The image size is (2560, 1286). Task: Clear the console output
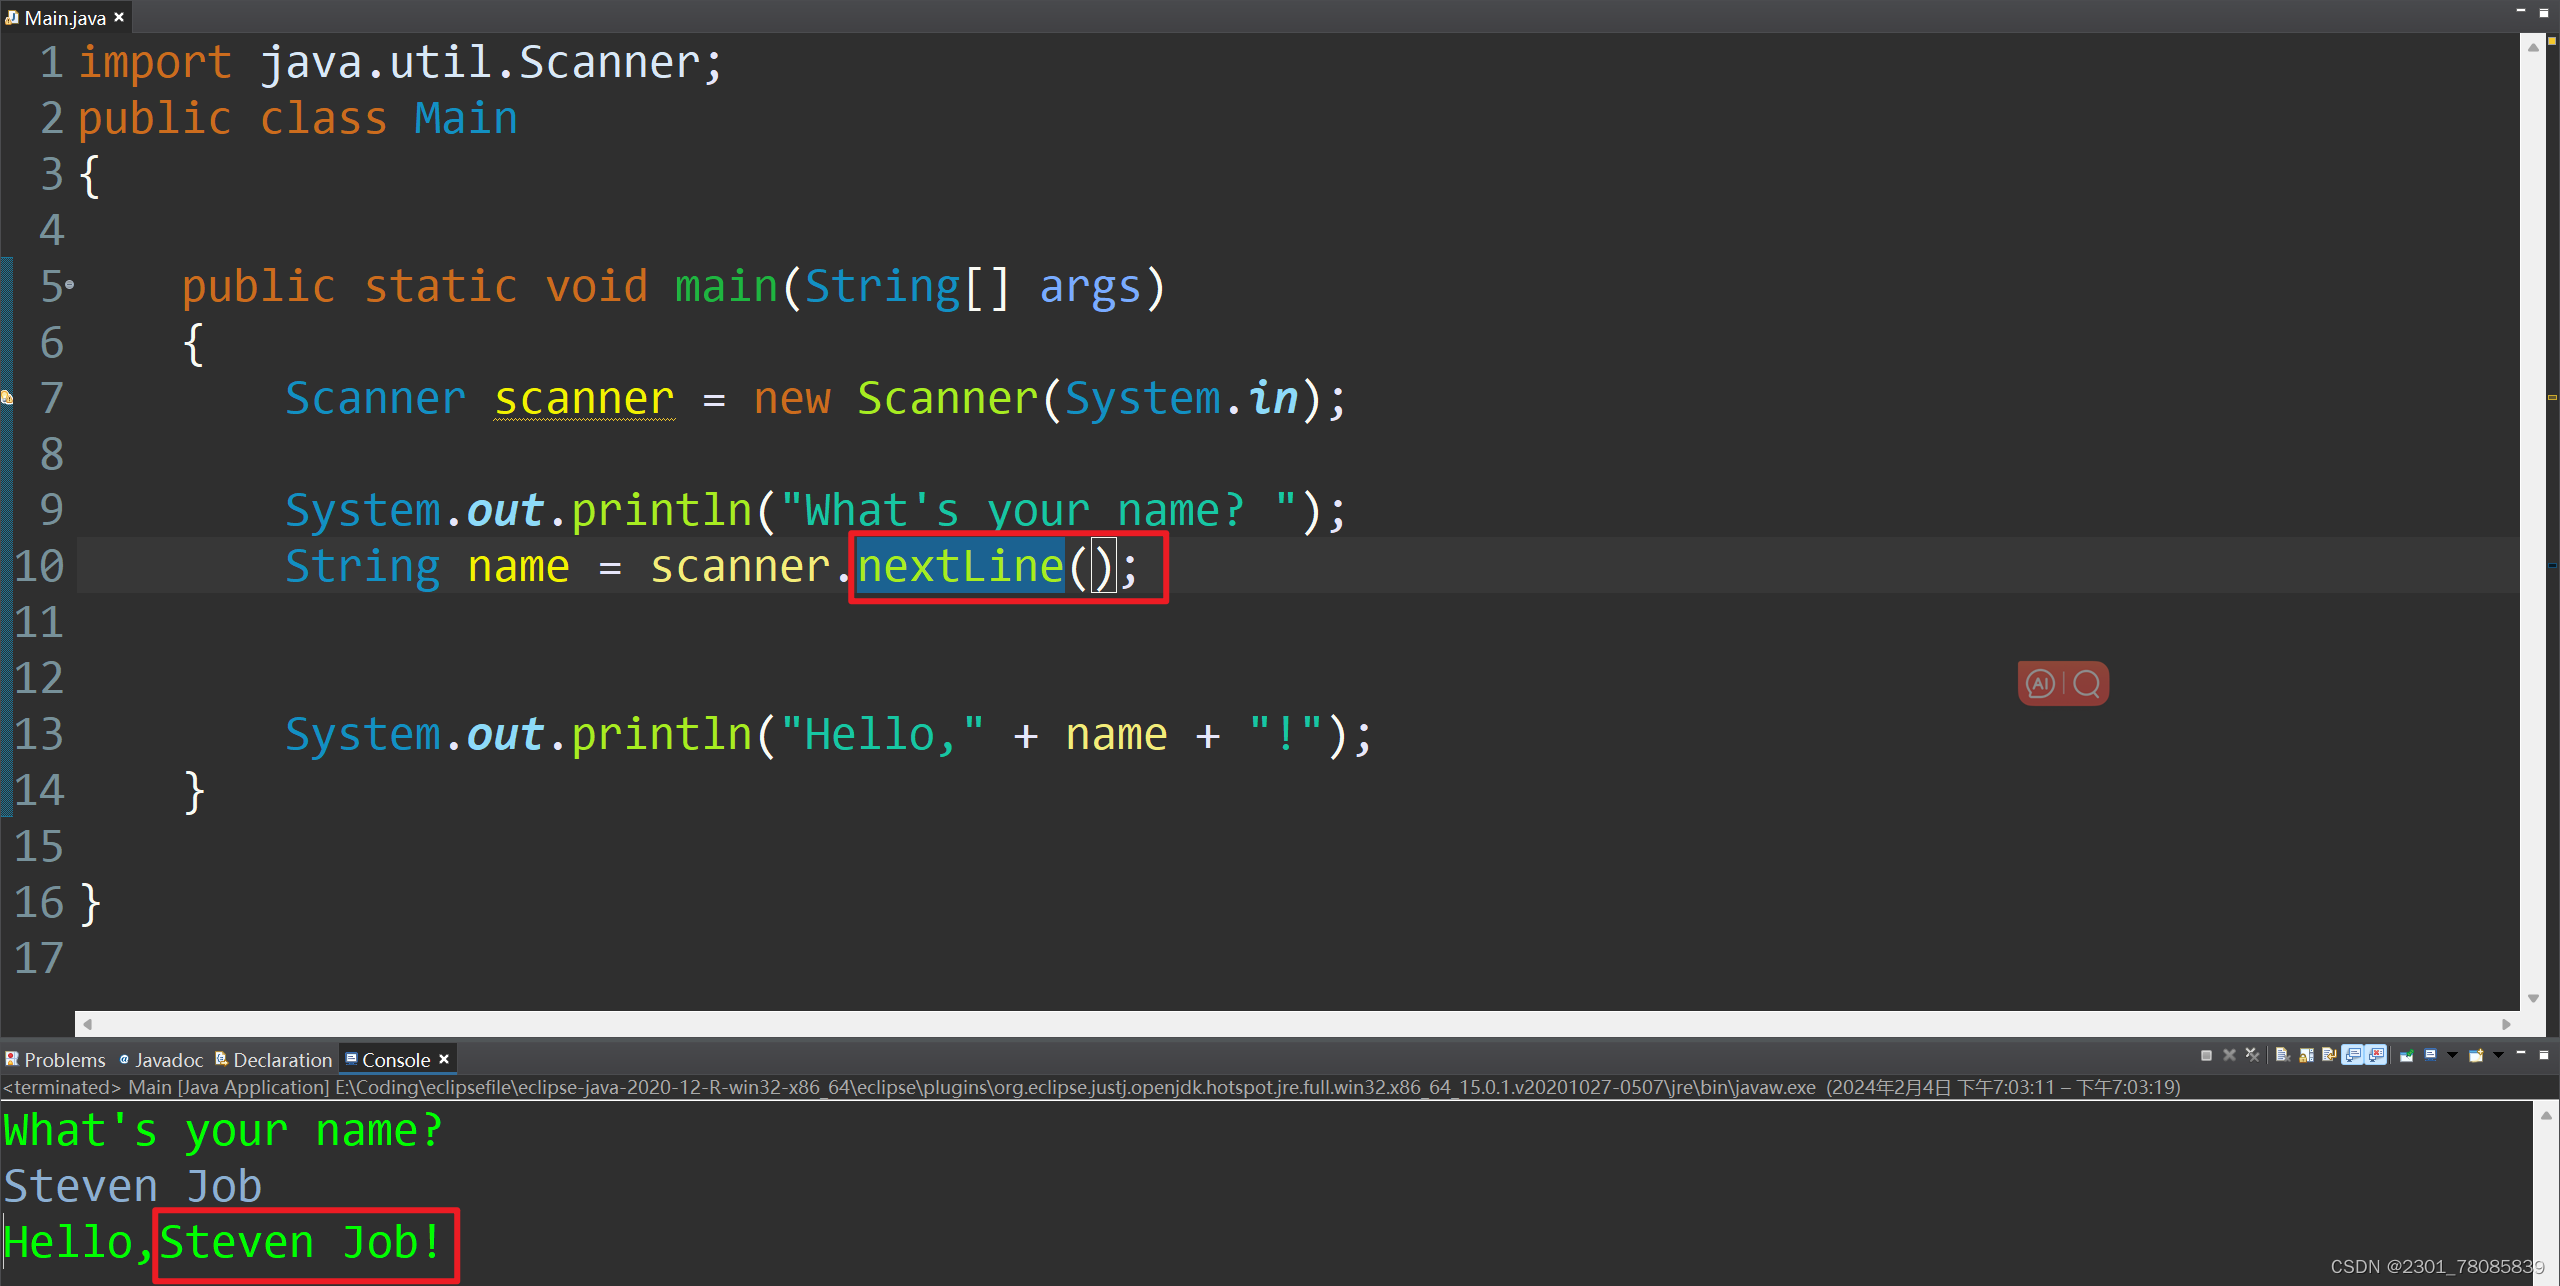(x=2283, y=1055)
